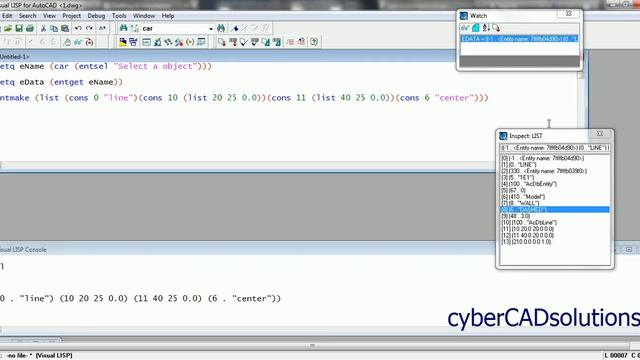Redo the last undone edit

tap(89, 28)
